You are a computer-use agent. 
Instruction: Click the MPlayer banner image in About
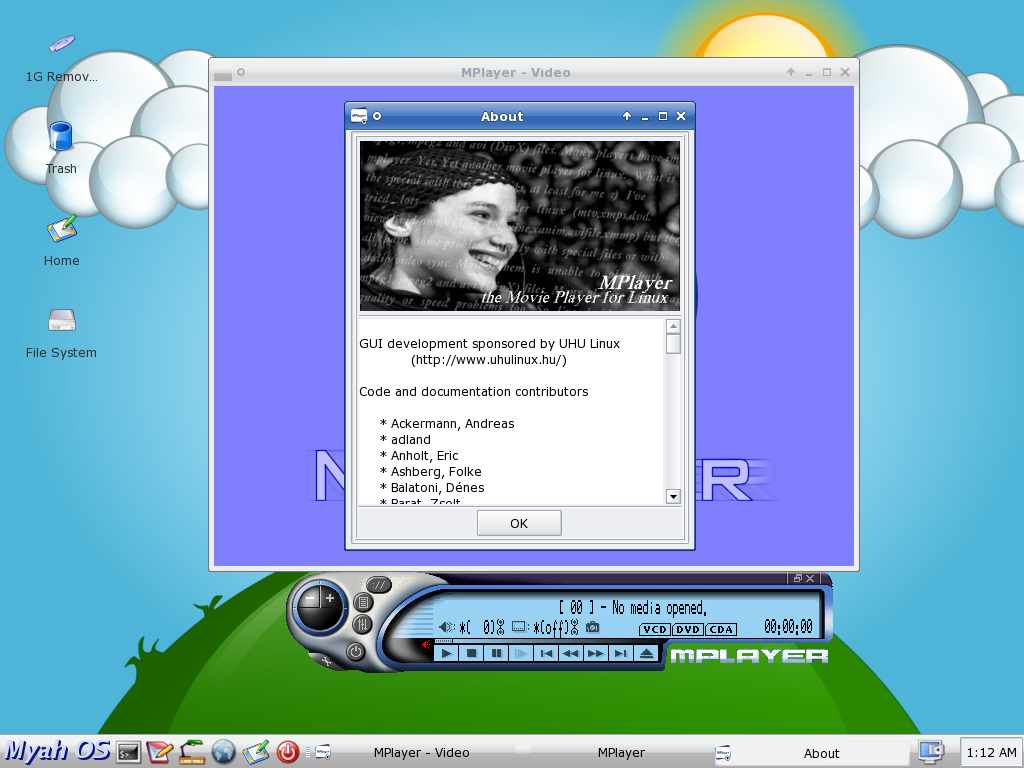coord(520,225)
